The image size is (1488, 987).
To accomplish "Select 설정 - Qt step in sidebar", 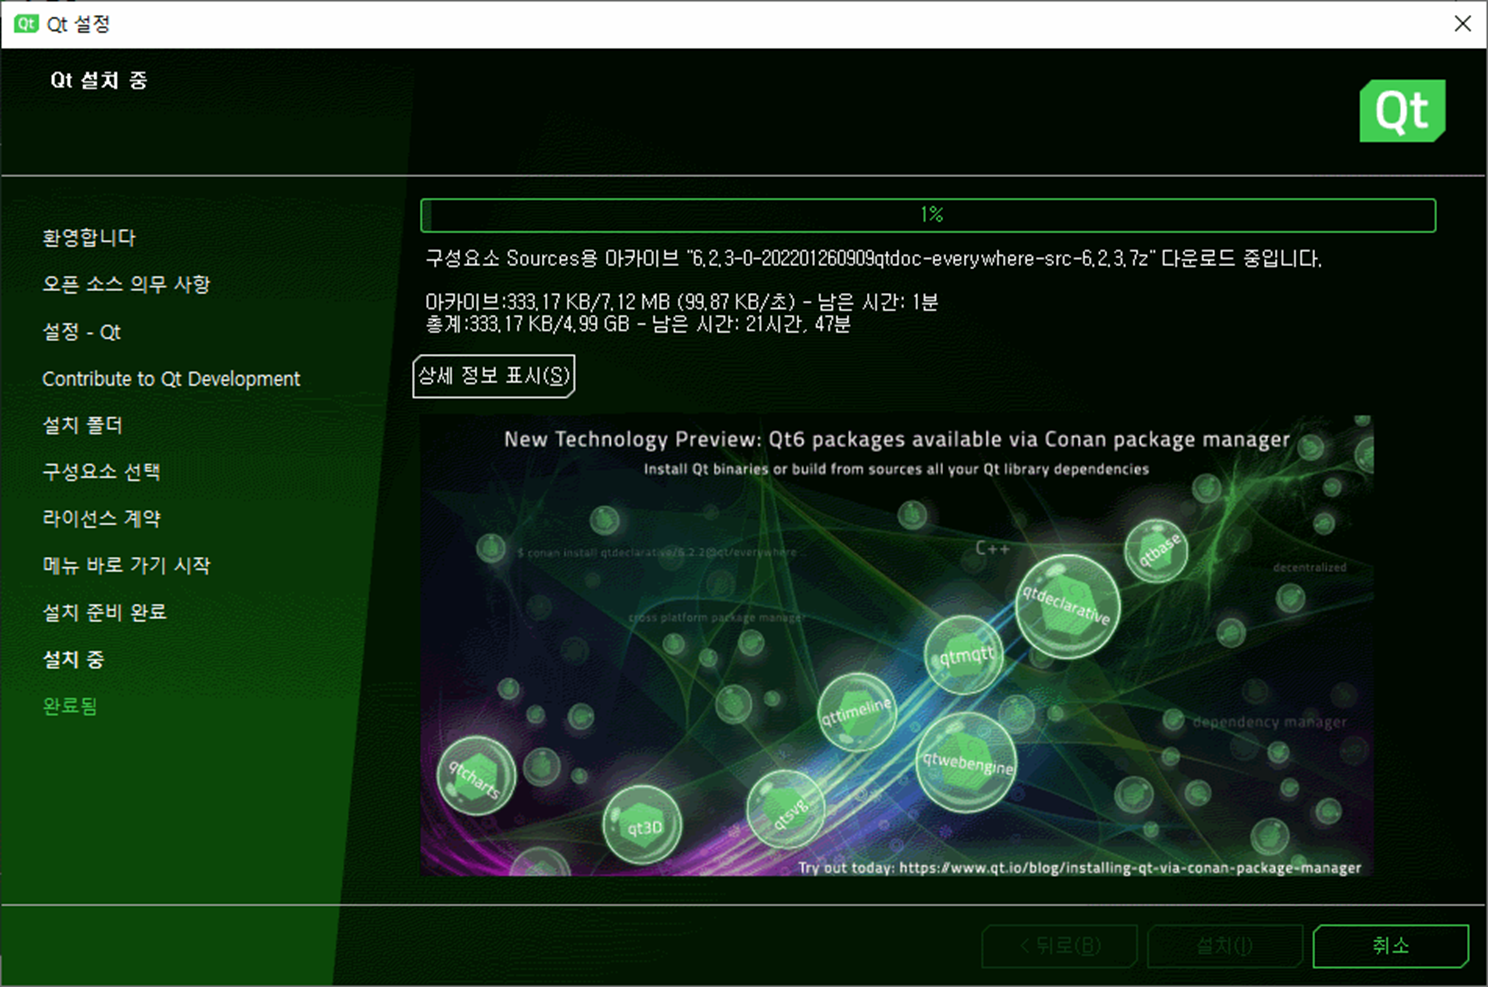I will click(81, 332).
